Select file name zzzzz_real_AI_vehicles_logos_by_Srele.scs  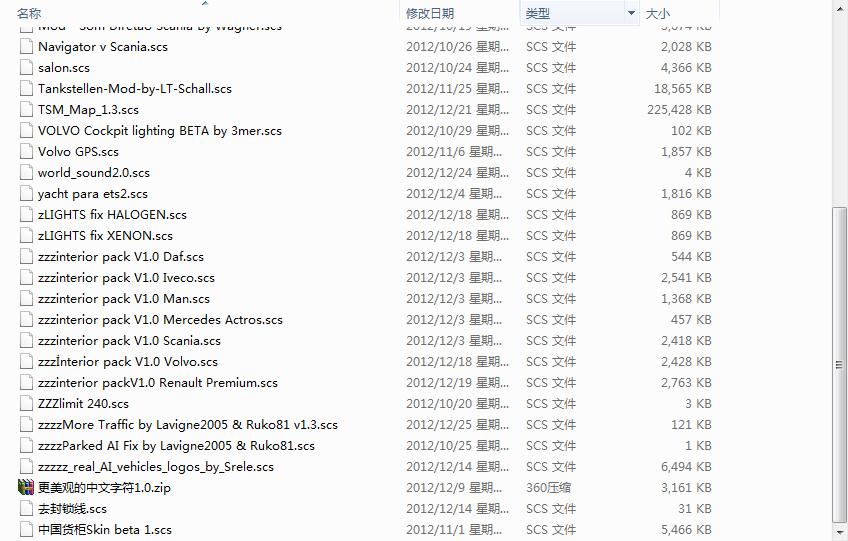[156, 466]
